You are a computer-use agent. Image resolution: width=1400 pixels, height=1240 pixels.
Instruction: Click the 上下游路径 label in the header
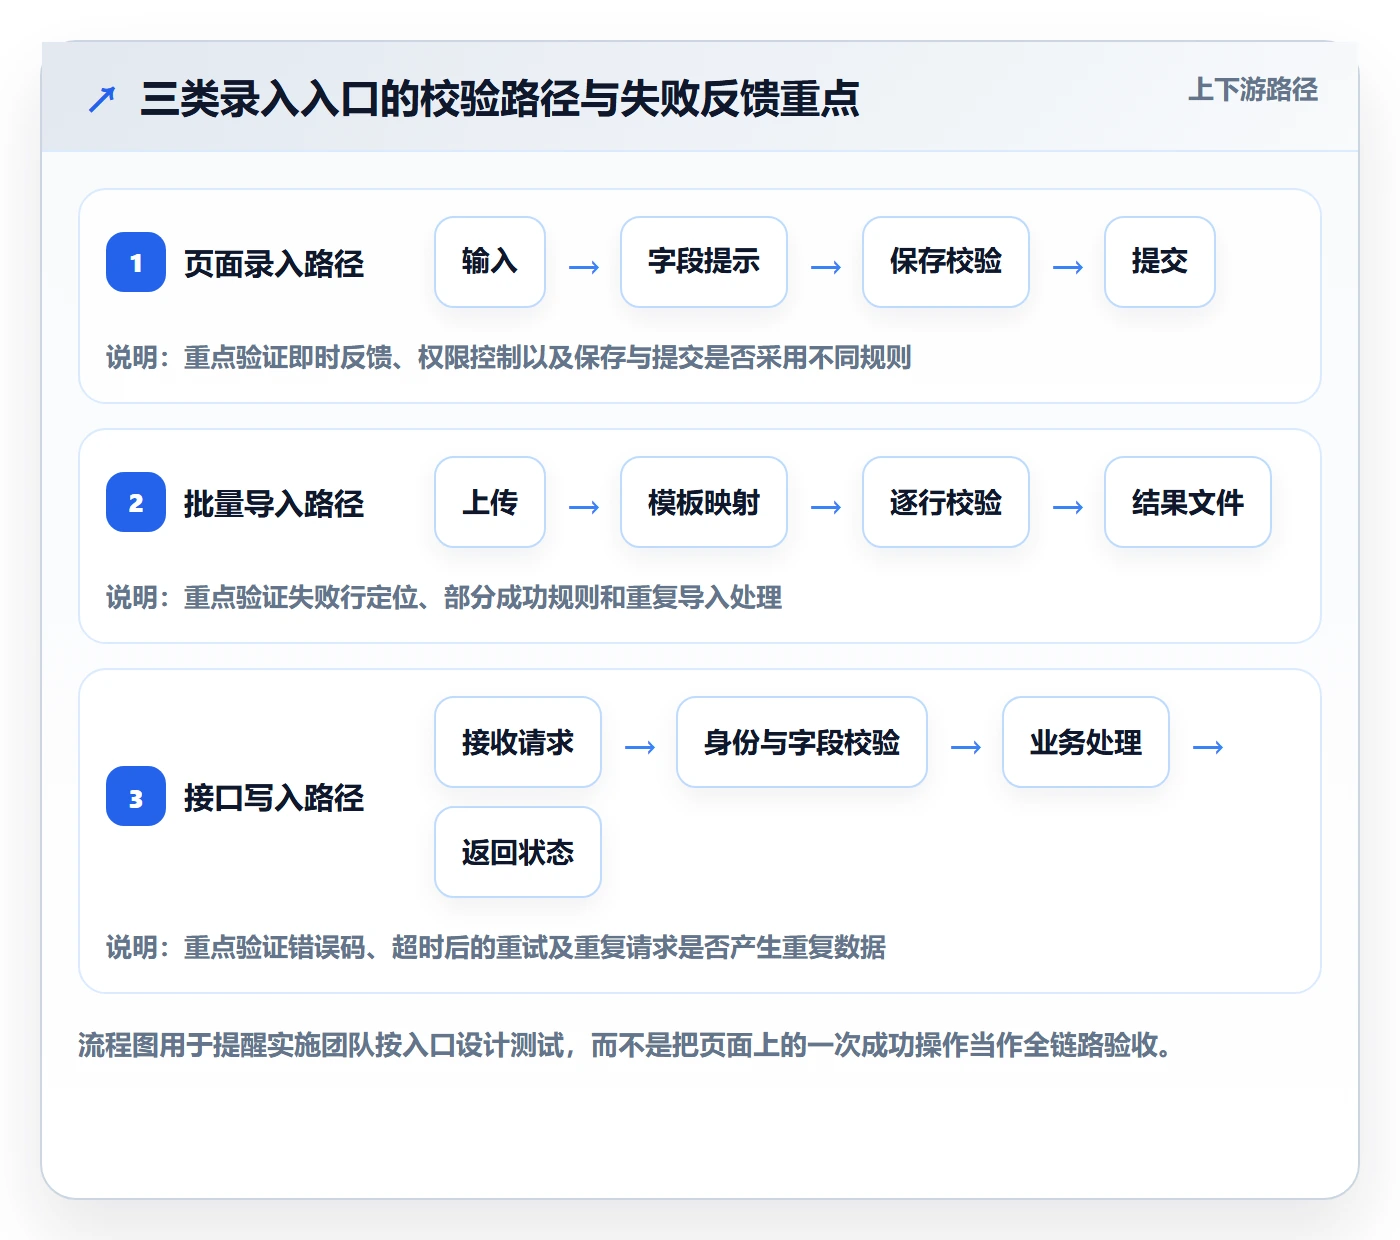[1252, 90]
